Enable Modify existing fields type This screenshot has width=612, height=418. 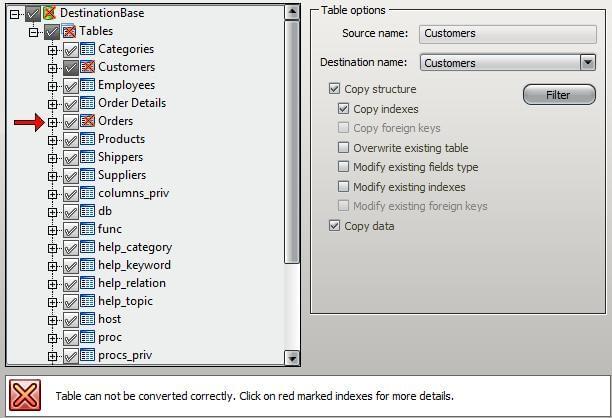pyautogui.click(x=343, y=167)
